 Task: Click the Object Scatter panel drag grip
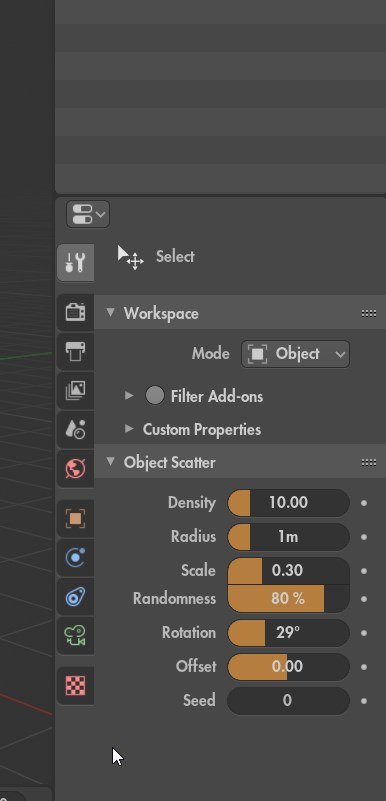369,462
